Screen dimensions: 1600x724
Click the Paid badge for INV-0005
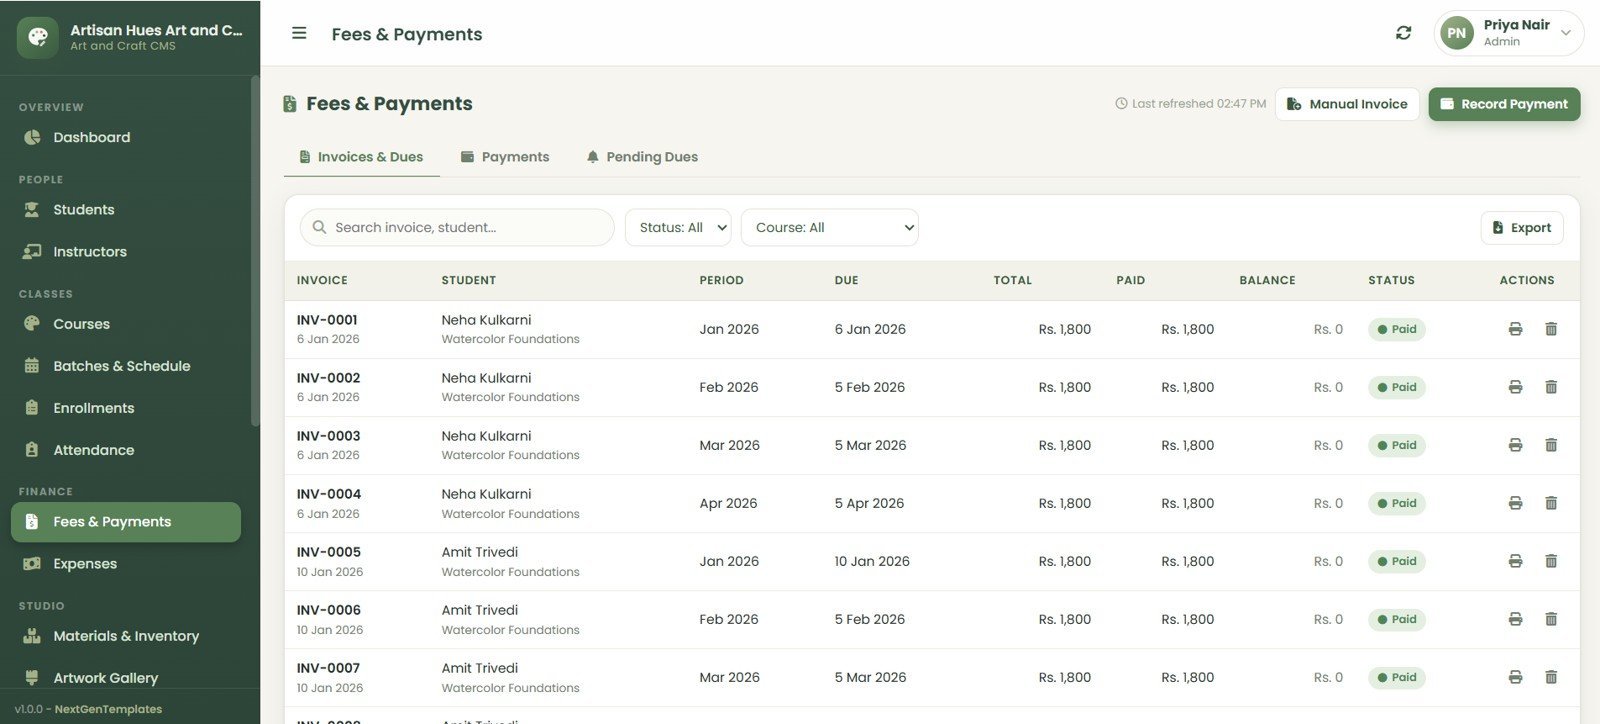tap(1396, 561)
